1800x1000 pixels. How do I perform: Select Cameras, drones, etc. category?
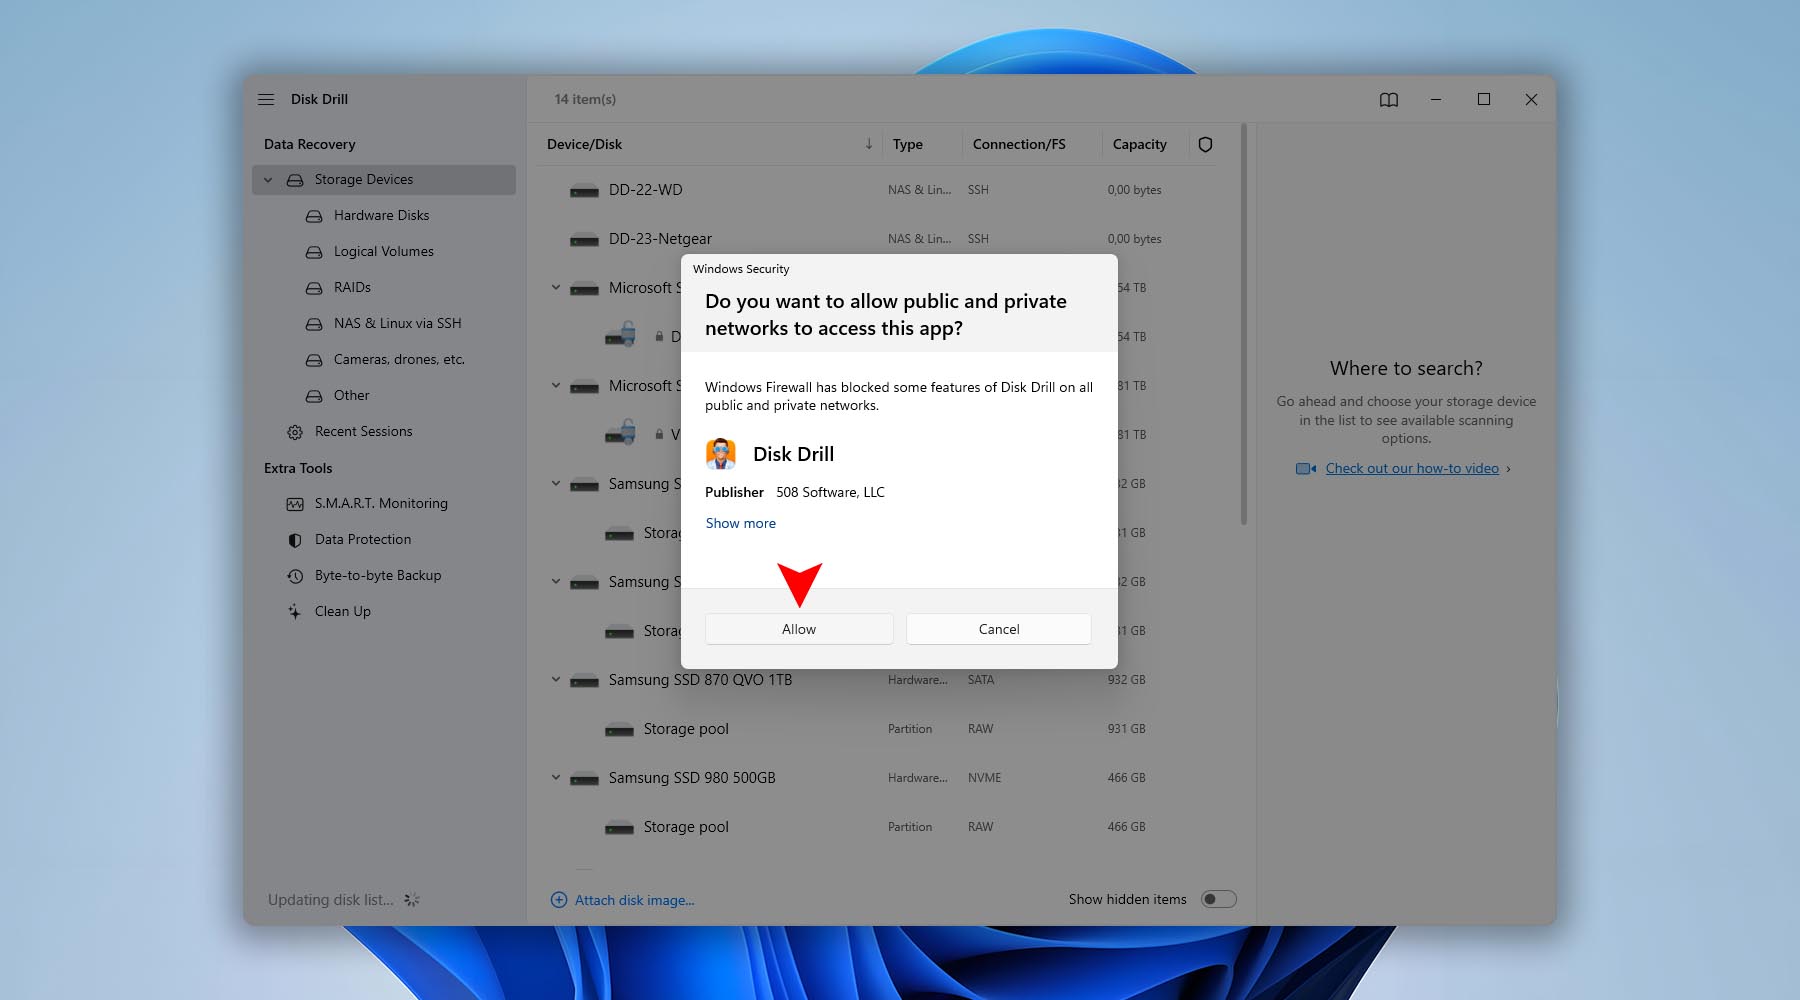click(399, 360)
